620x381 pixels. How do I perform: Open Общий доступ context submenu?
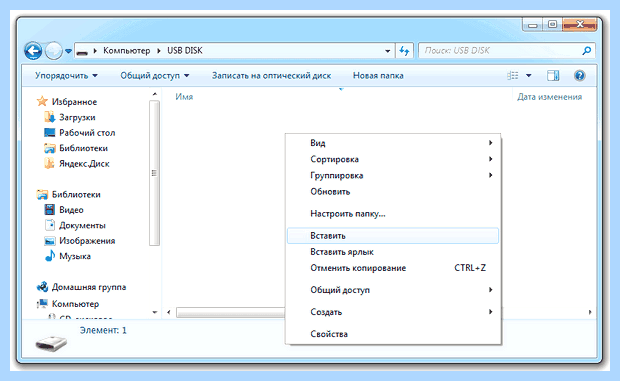coord(393,290)
